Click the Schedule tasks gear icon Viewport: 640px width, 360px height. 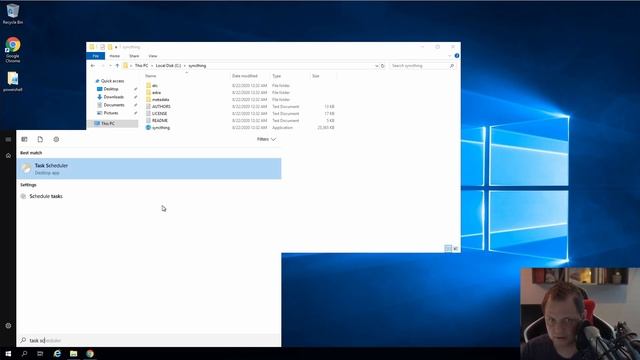23,196
